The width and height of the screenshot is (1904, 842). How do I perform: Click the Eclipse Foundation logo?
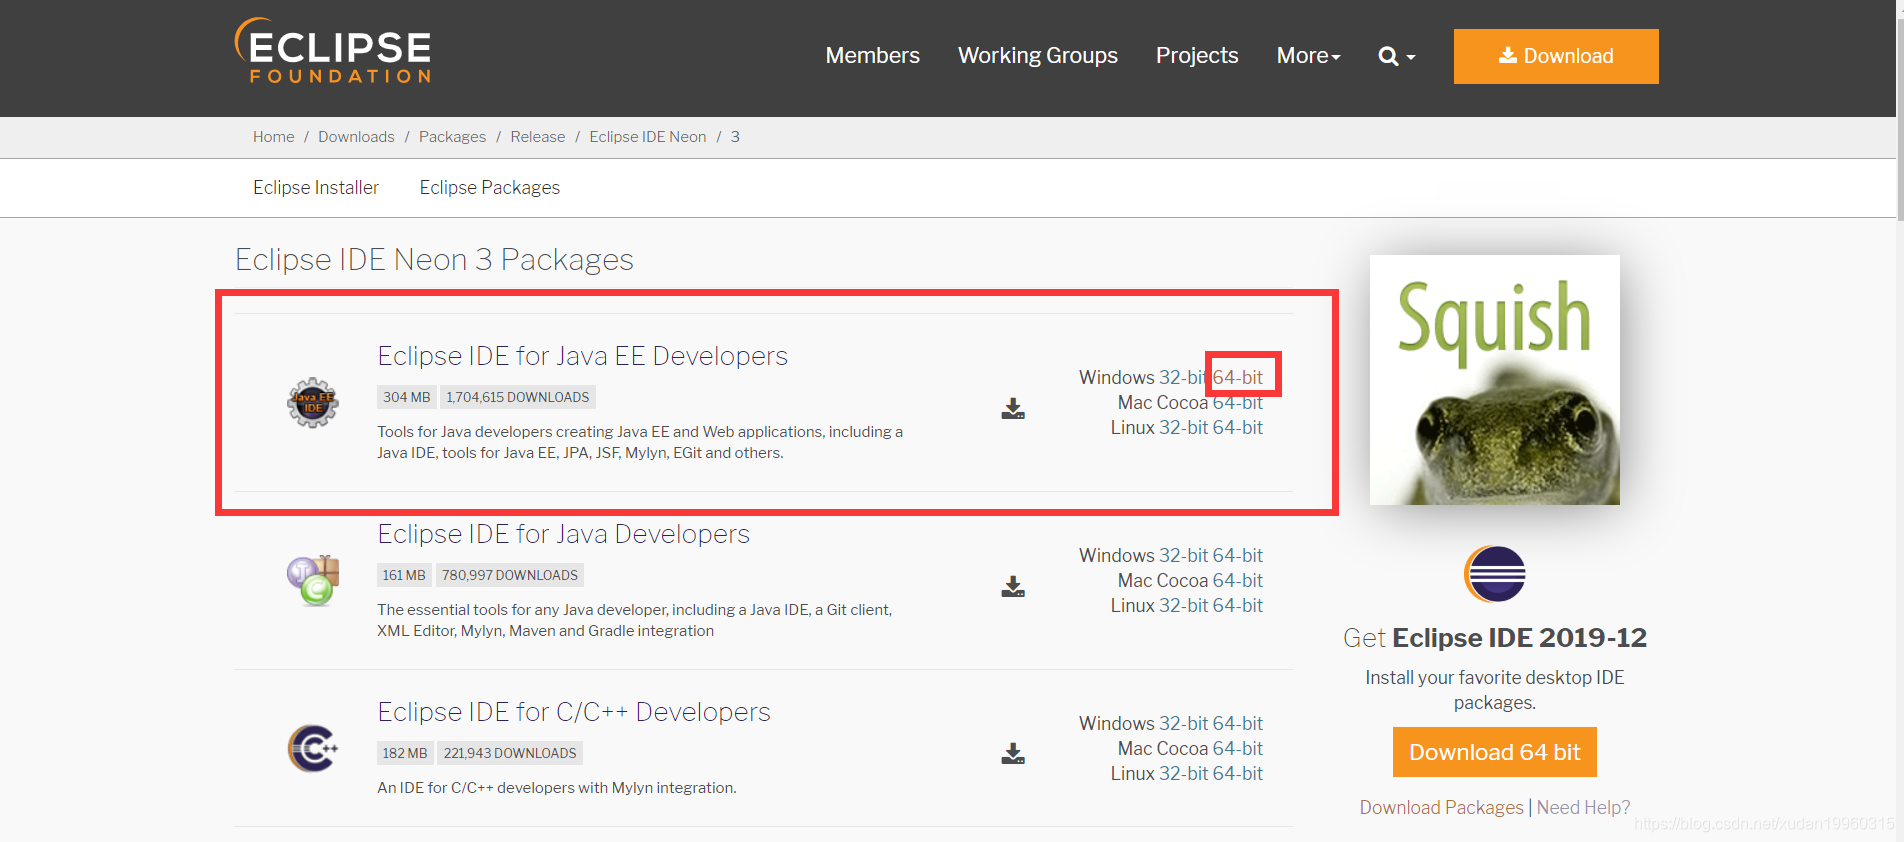[333, 51]
